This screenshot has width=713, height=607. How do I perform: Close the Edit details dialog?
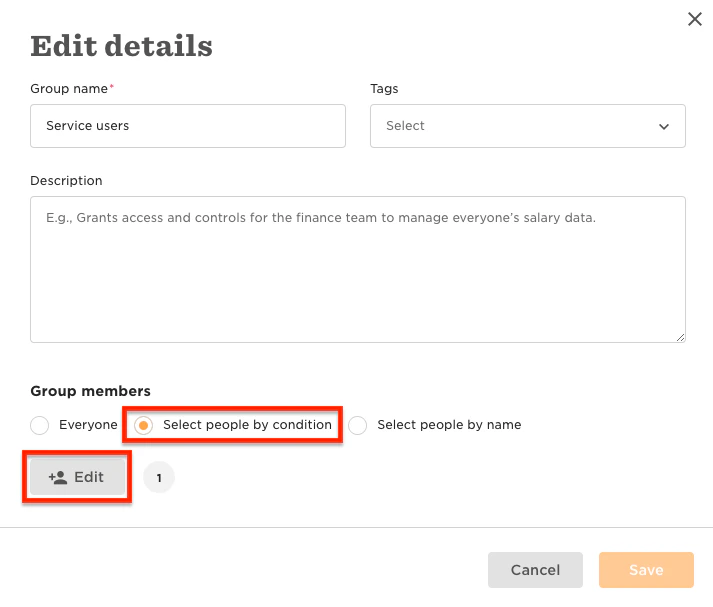[x=694, y=19]
